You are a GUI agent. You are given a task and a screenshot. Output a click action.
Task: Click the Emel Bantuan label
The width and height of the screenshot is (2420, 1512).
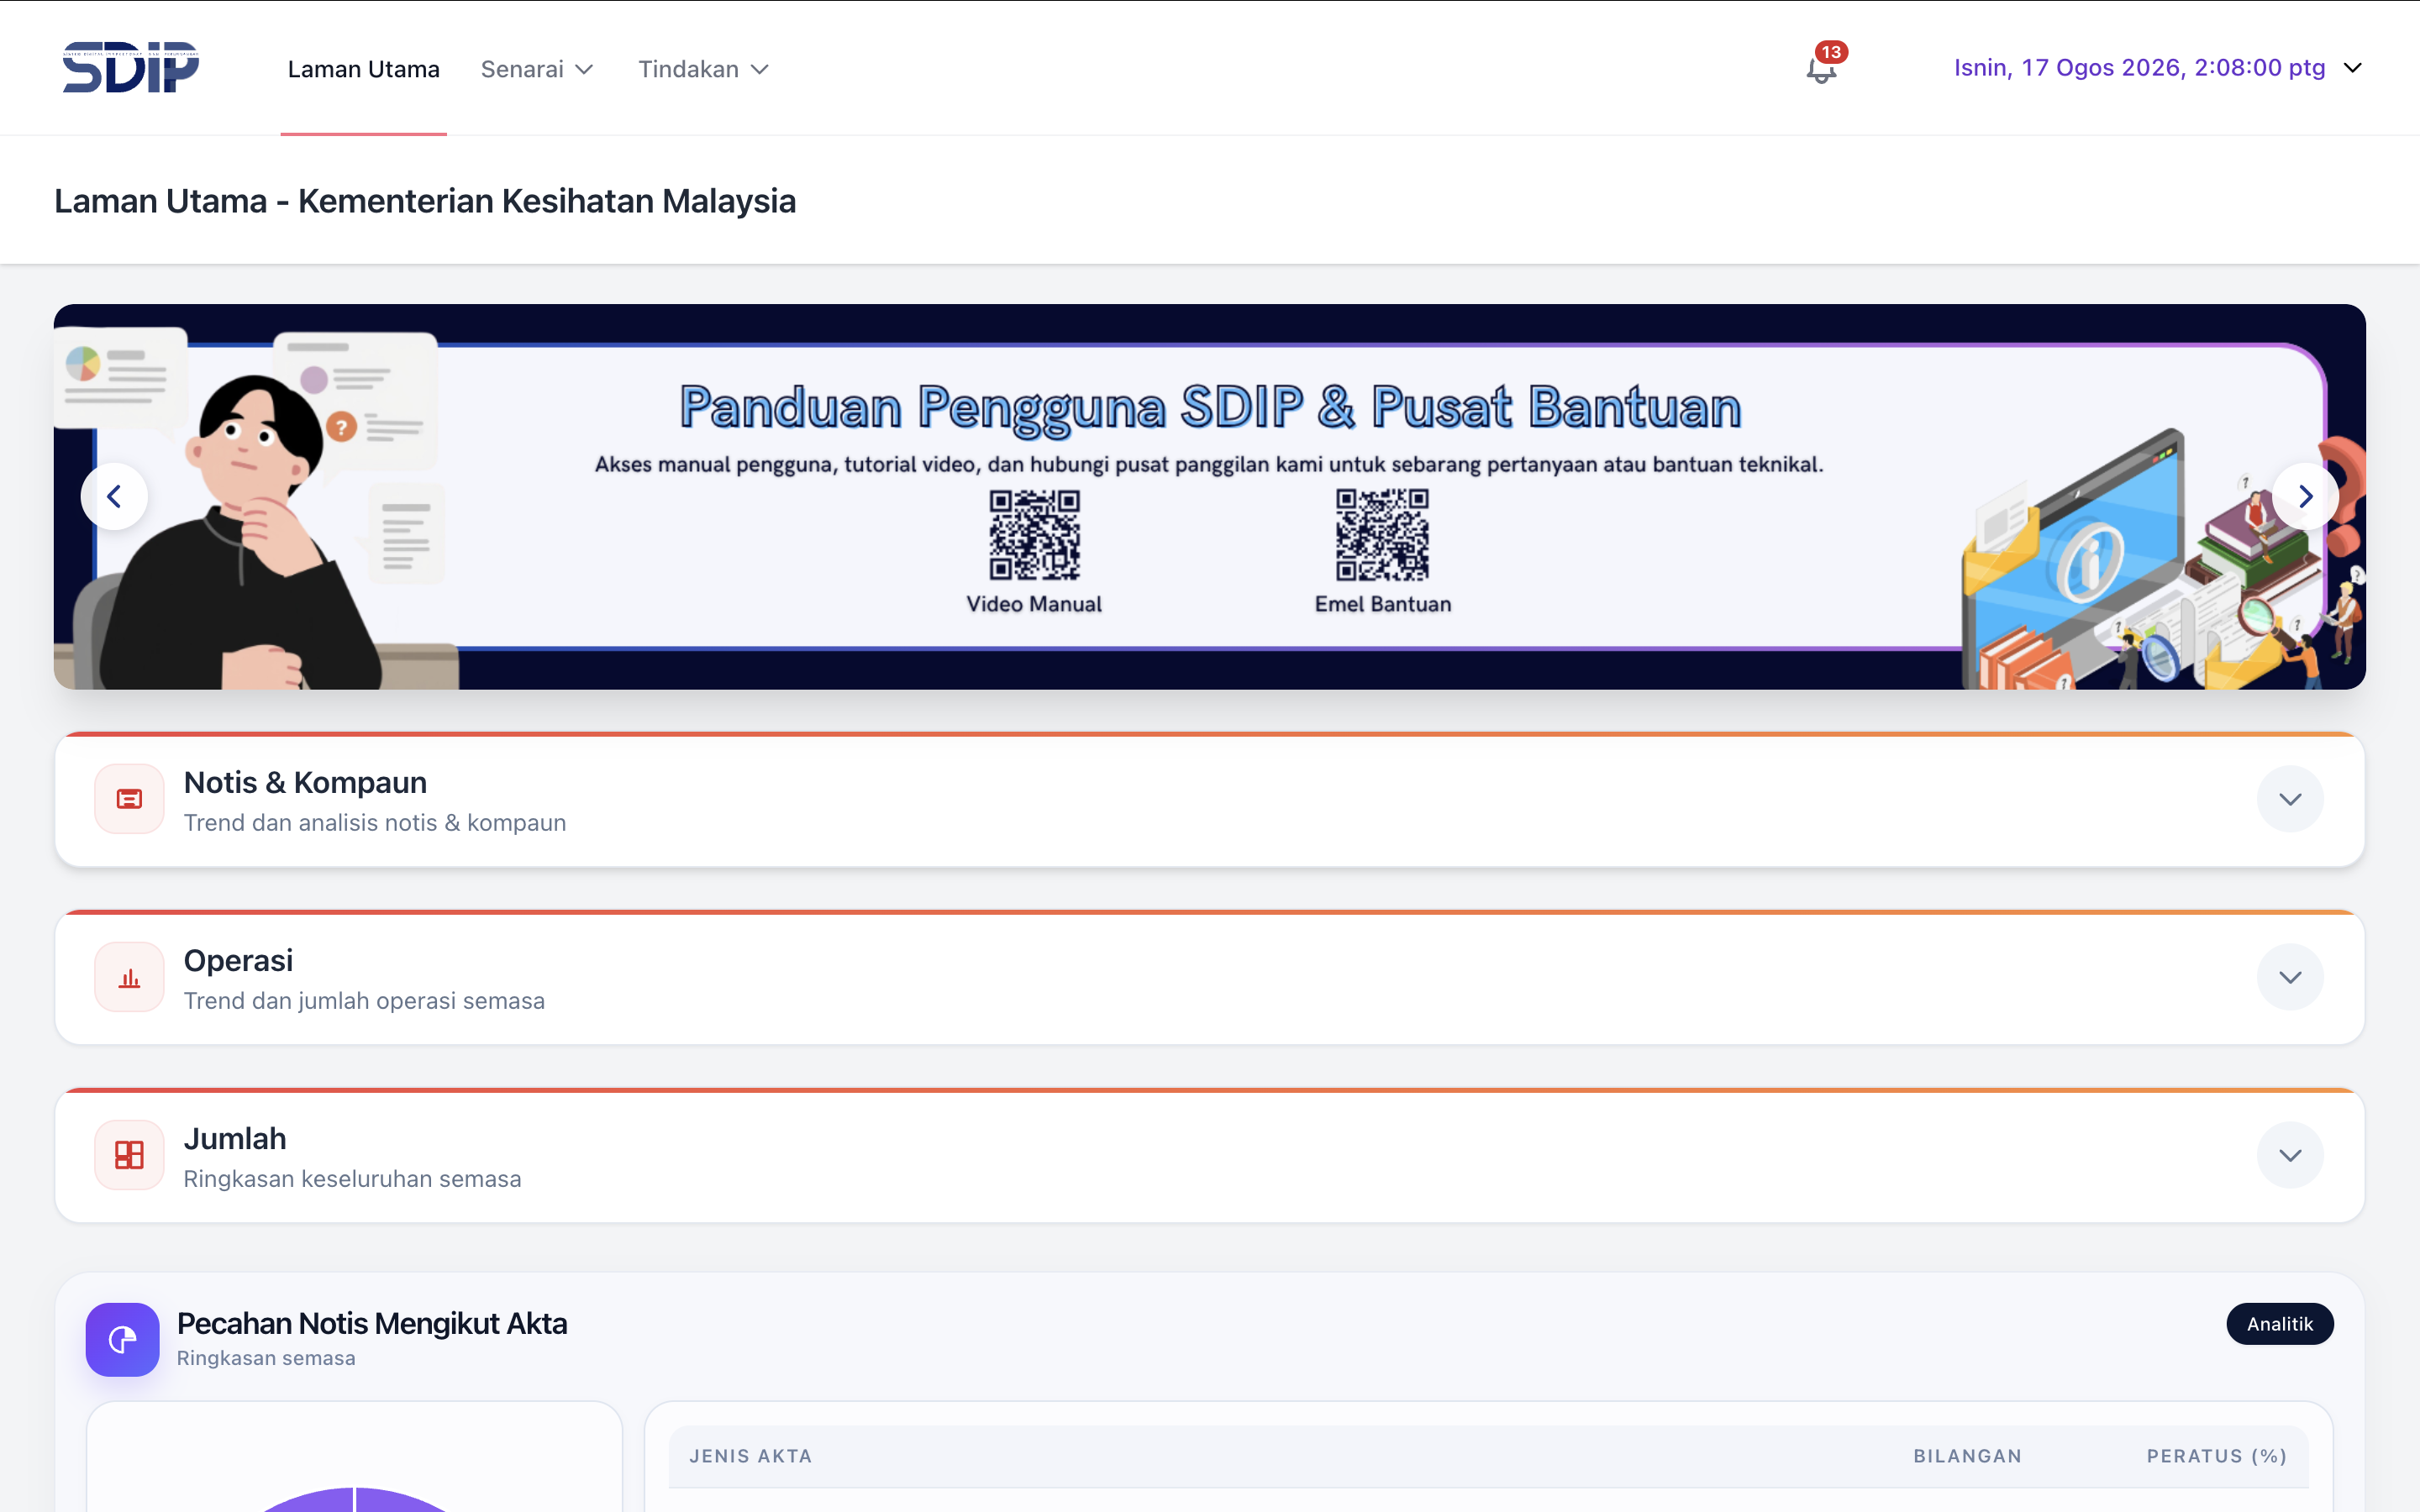click(x=1382, y=604)
